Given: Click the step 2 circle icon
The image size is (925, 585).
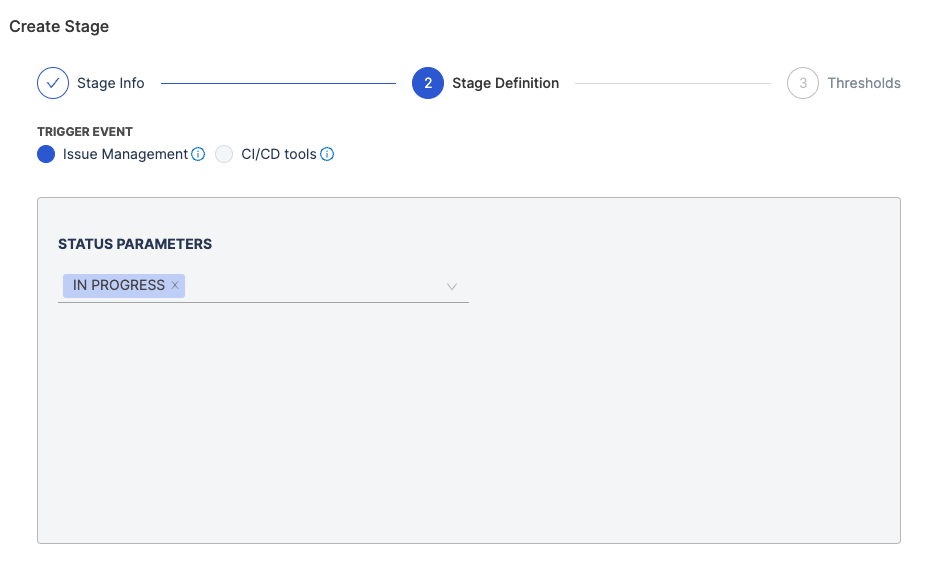Looking at the screenshot, I should pos(428,83).
